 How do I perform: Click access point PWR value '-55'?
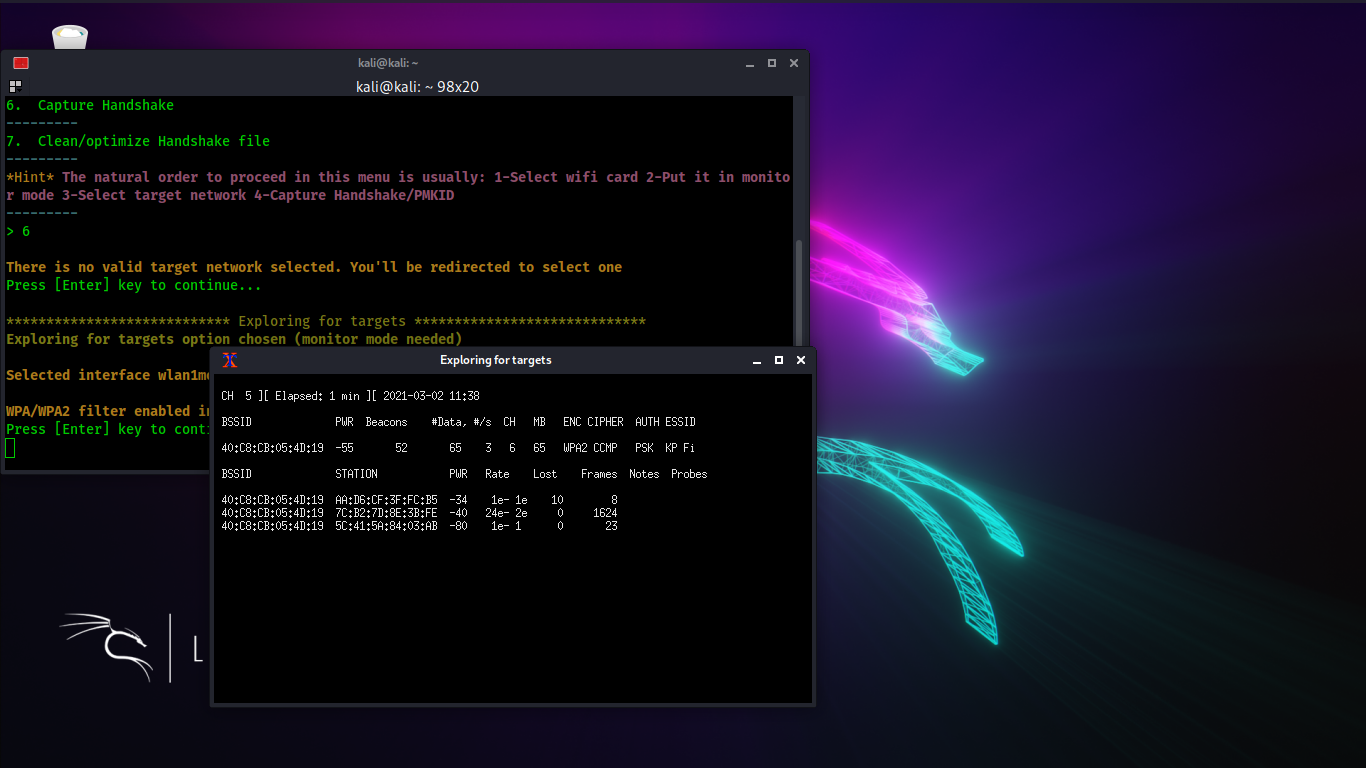[344, 448]
